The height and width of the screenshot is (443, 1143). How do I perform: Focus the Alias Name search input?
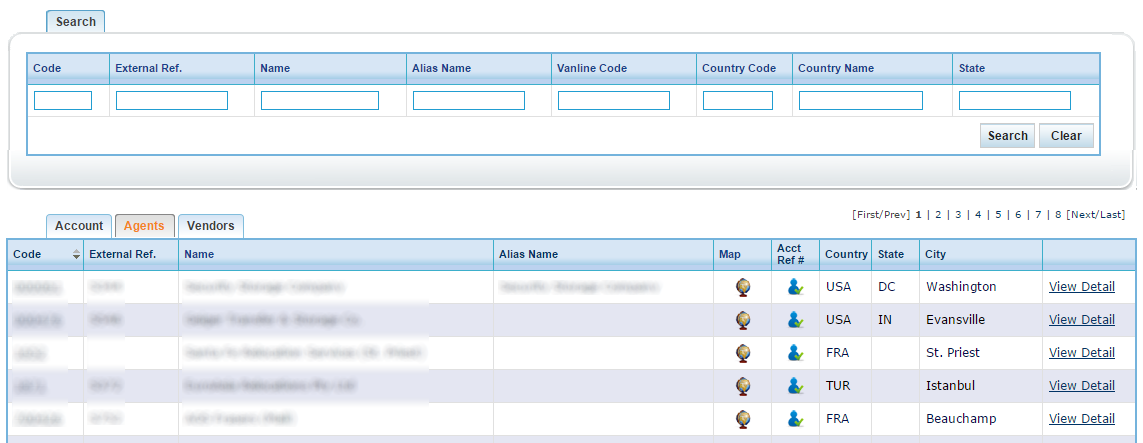[469, 101]
